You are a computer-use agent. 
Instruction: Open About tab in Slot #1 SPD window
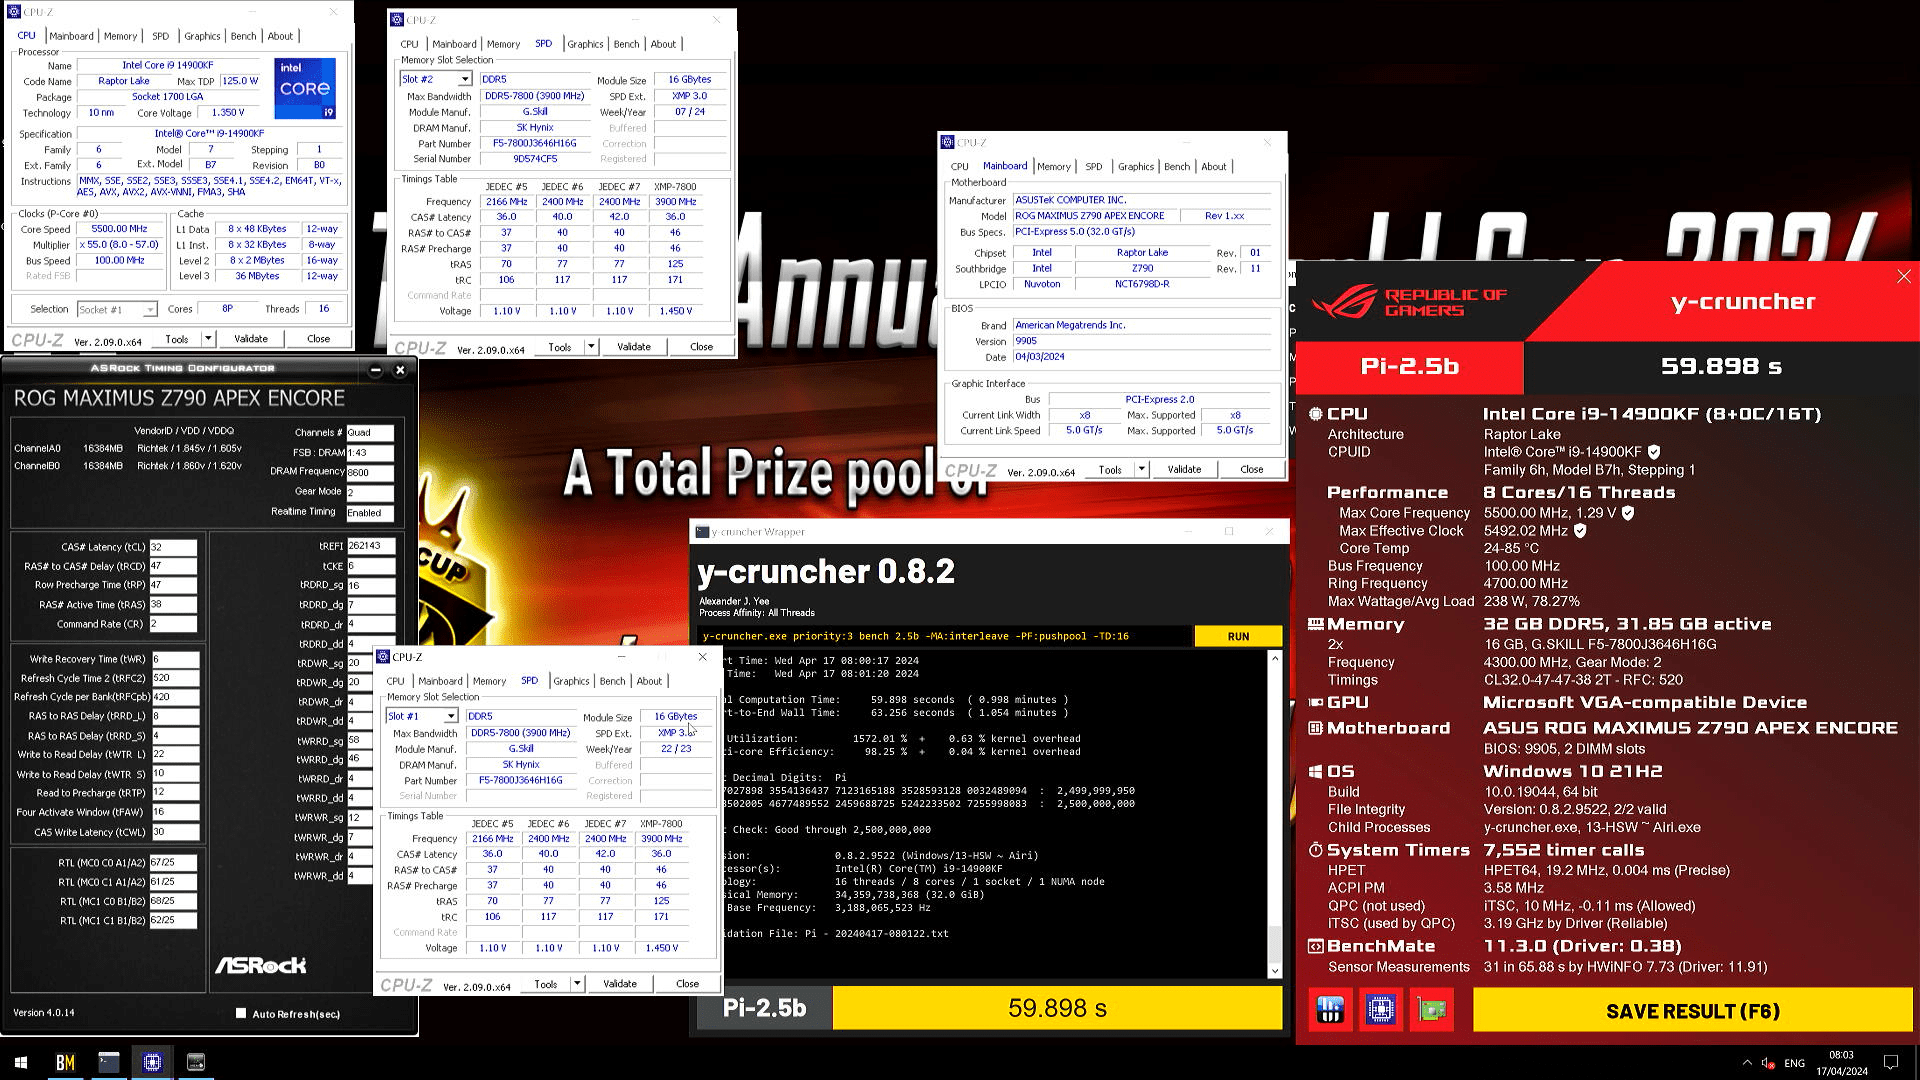(649, 681)
